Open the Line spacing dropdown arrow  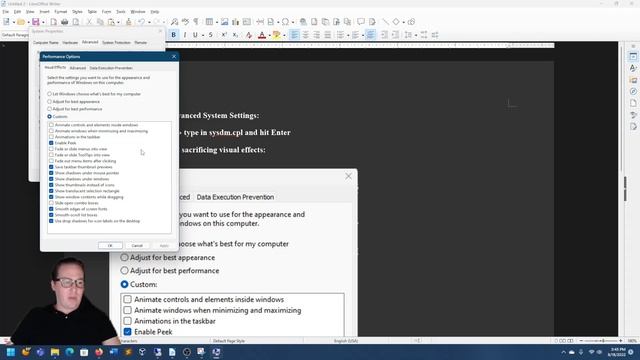click(x=415, y=36)
